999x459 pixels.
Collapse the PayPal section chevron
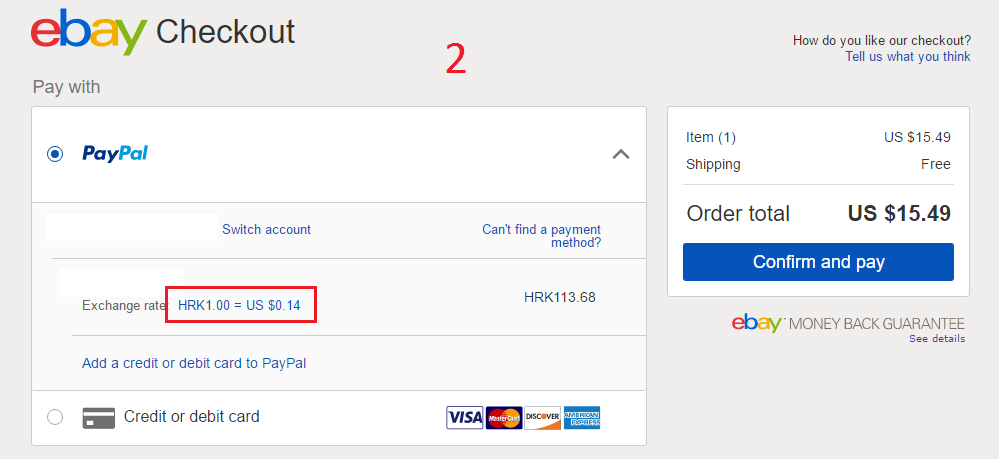coord(621,154)
